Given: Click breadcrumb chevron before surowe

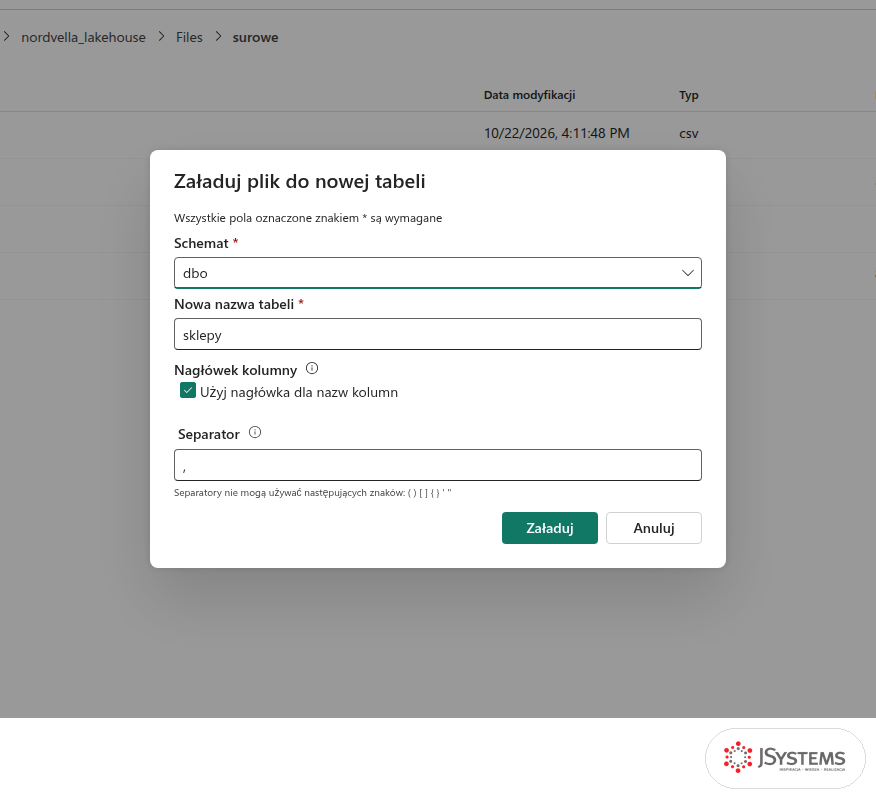Looking at the screenshot, I should 218,37.
